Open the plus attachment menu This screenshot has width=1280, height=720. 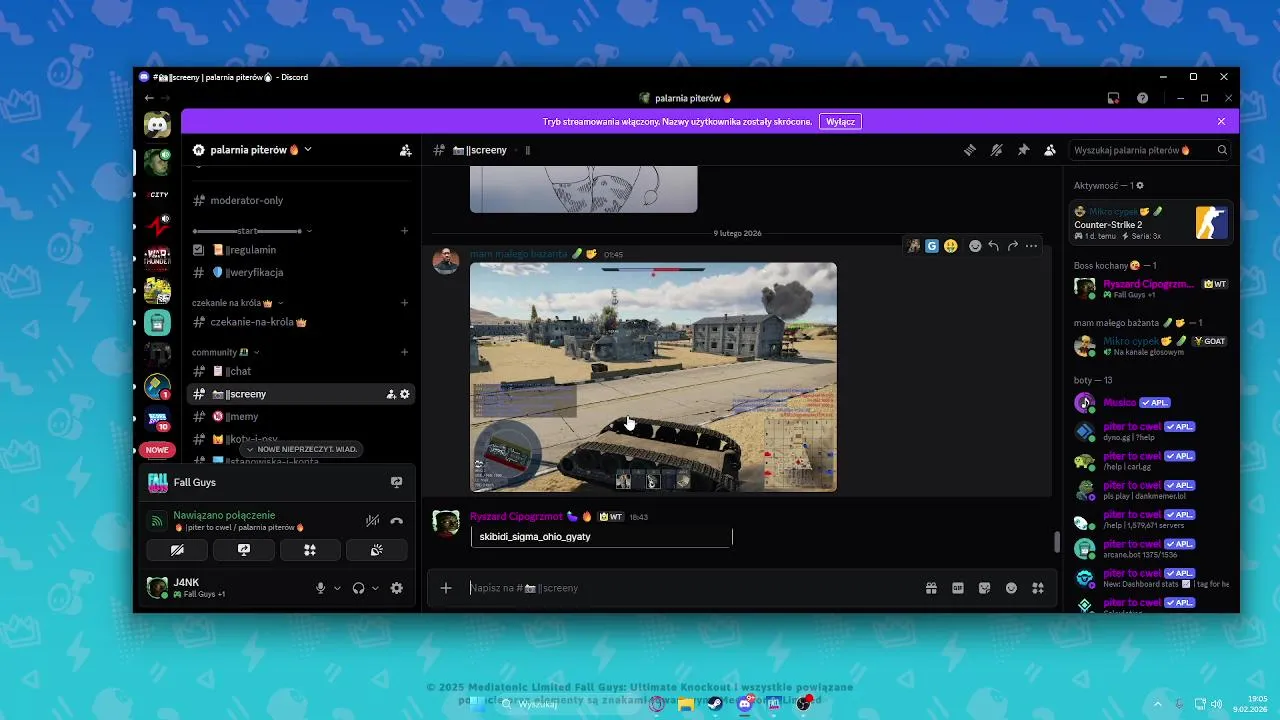[x=446, y=588]
